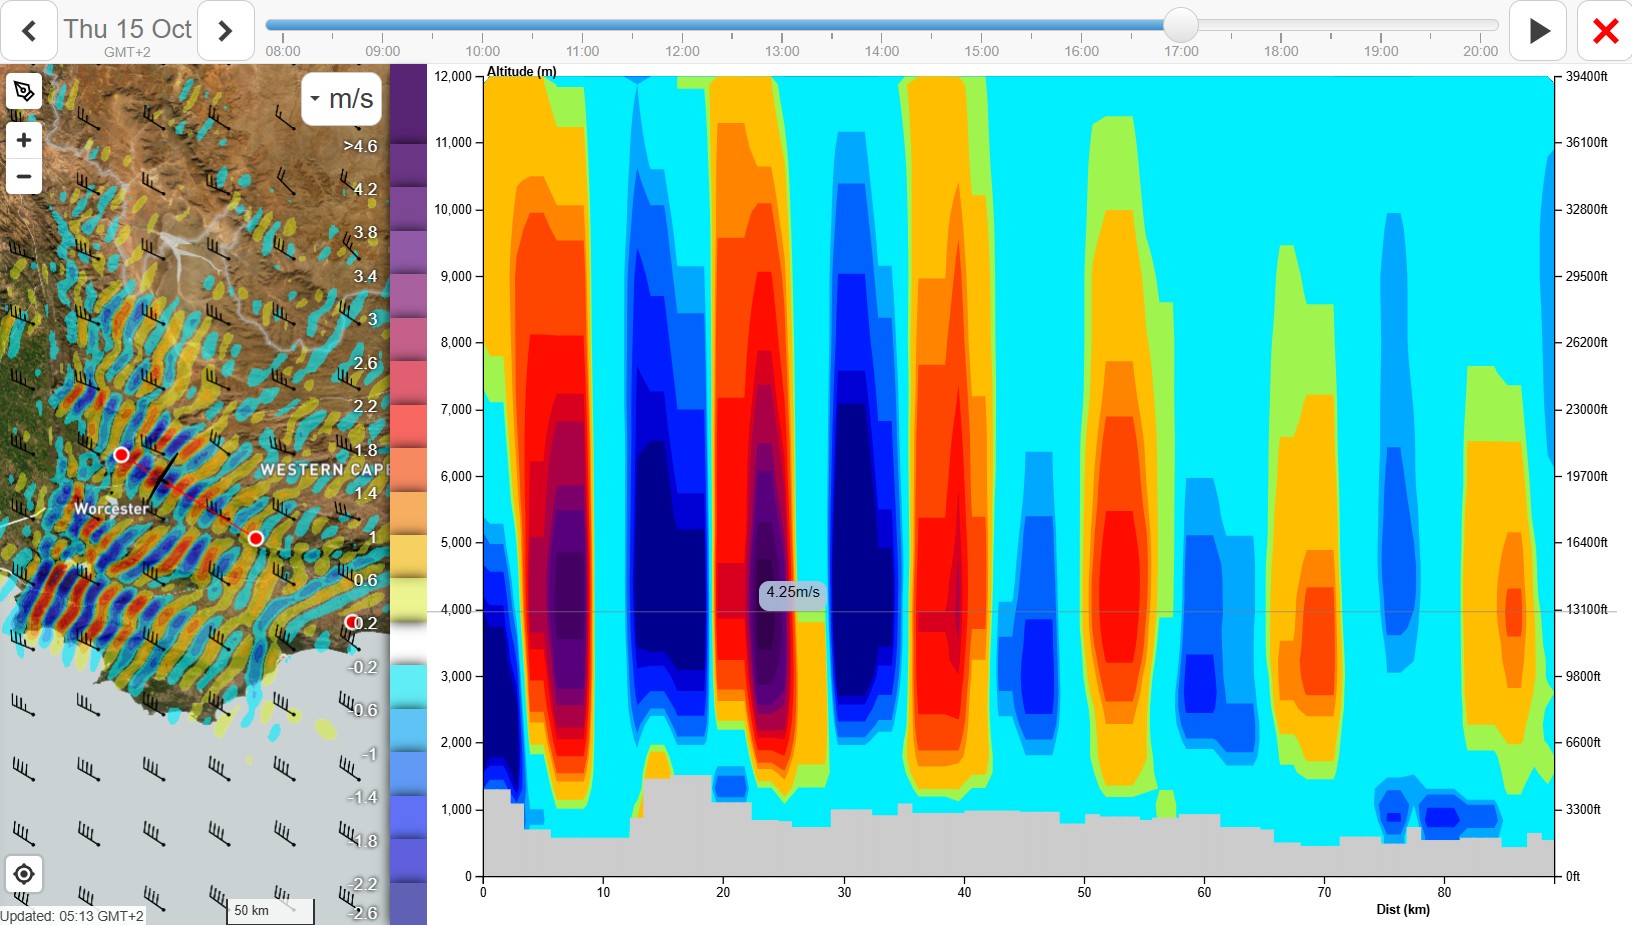Click the 4.25m/s value tooltip
The width and height of the screenshot is (1632, 925).
click(793, 594)
